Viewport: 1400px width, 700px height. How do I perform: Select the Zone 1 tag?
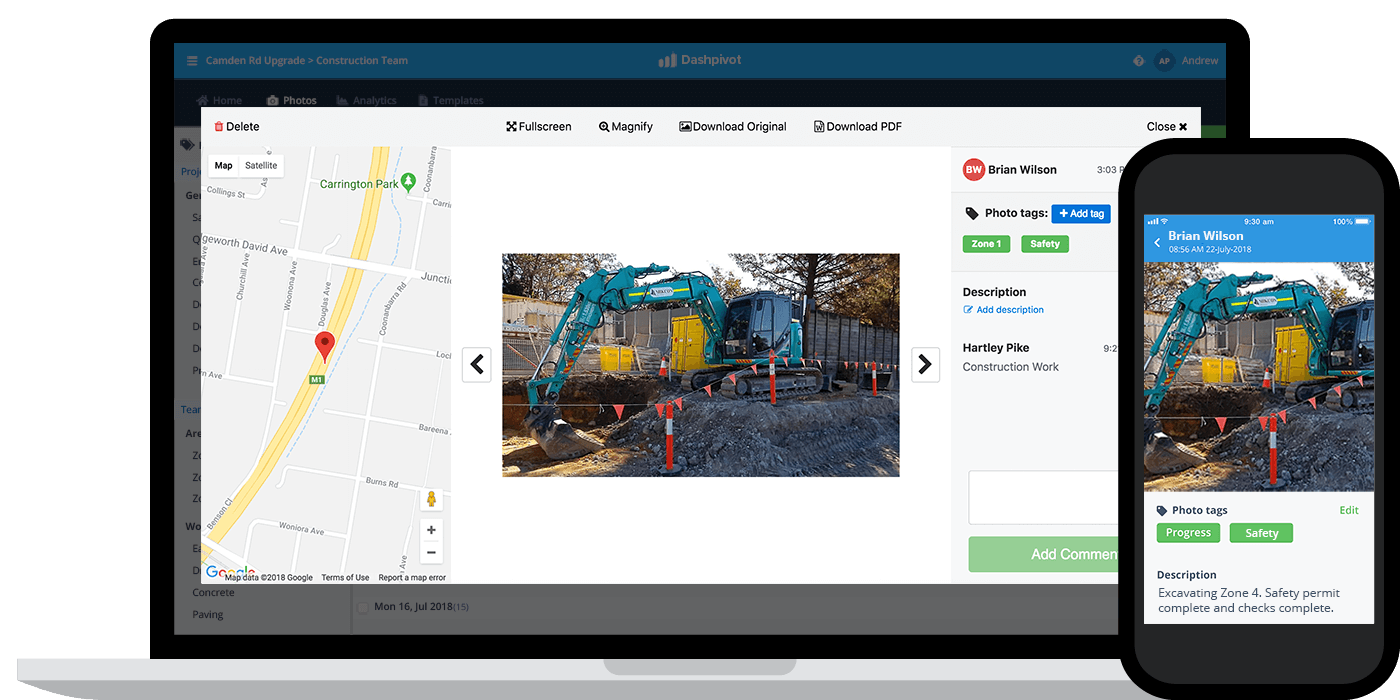tap(987, 244)
